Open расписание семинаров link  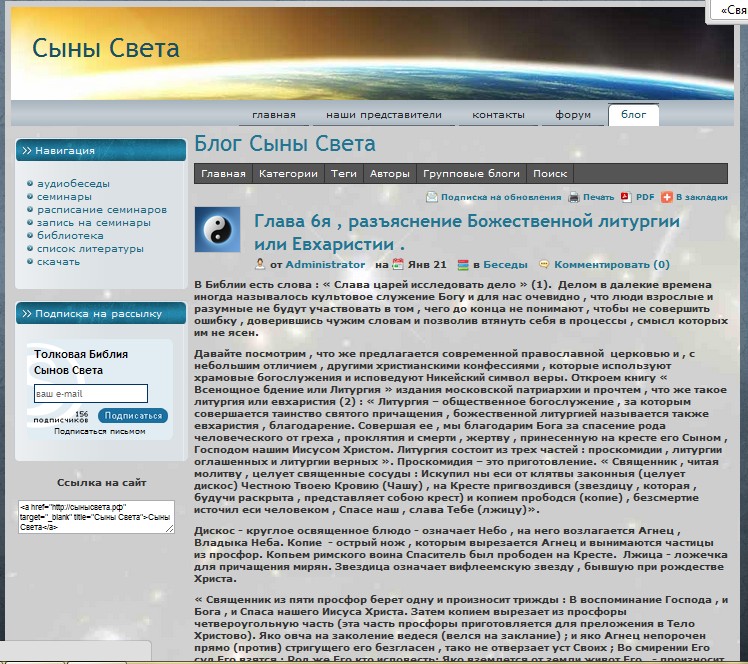point(102,210)
